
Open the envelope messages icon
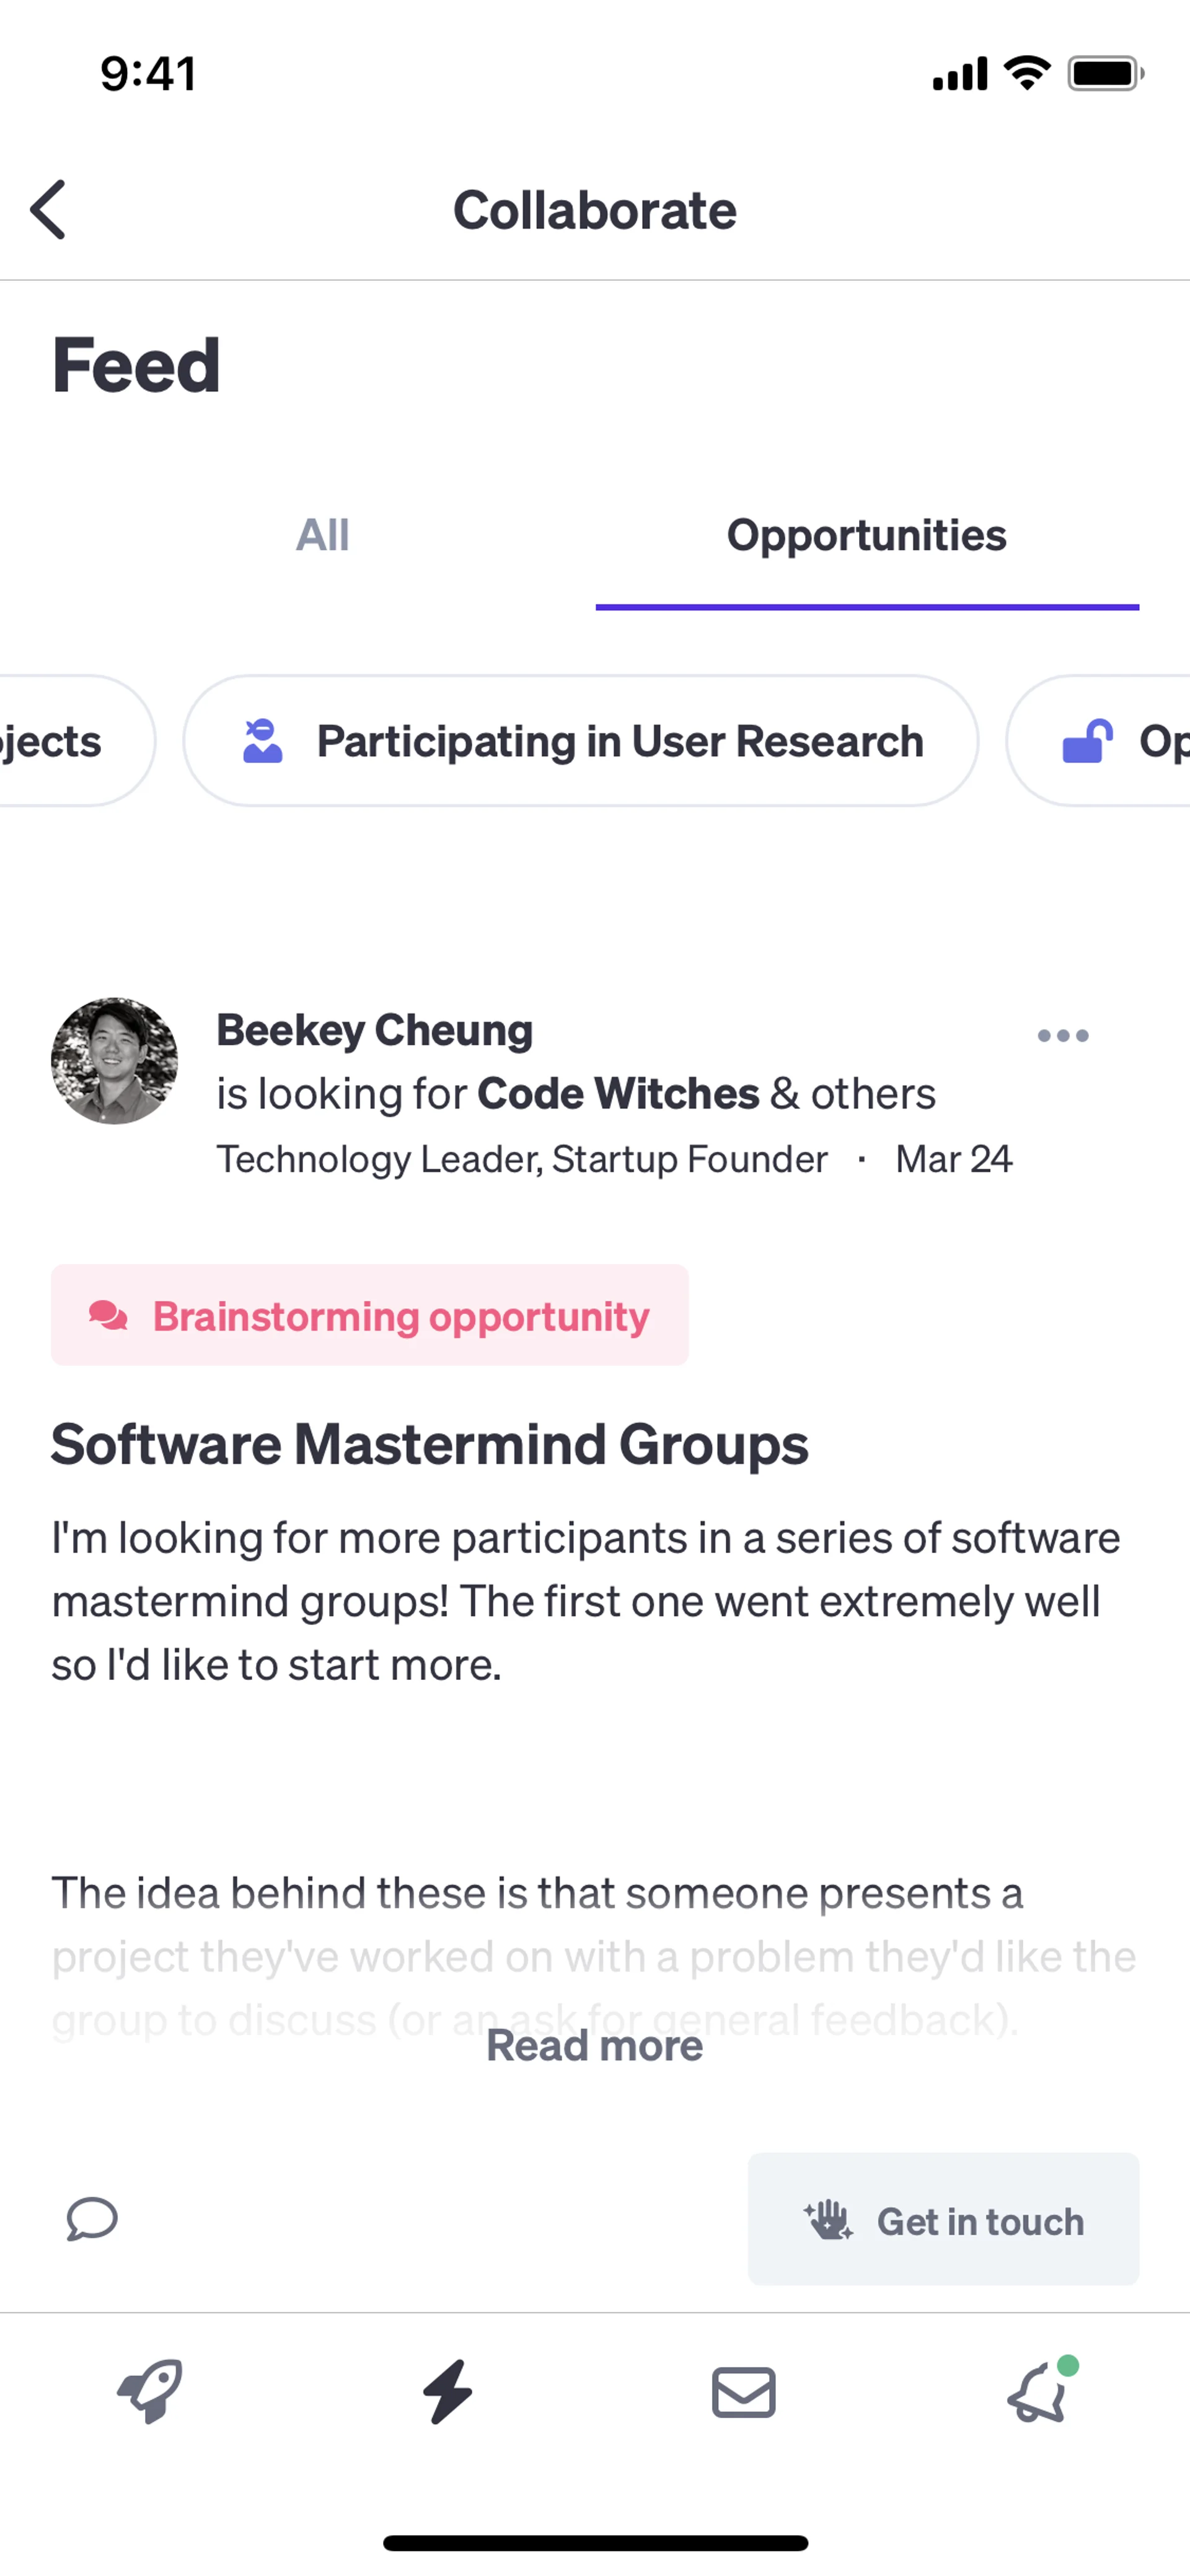tap(743, 2392)
